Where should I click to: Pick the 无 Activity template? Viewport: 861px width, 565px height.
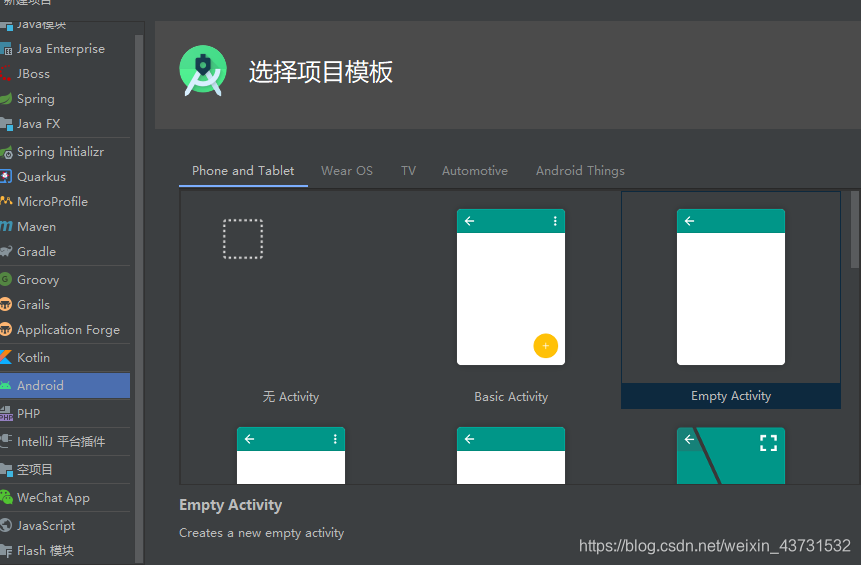[290, 300]
